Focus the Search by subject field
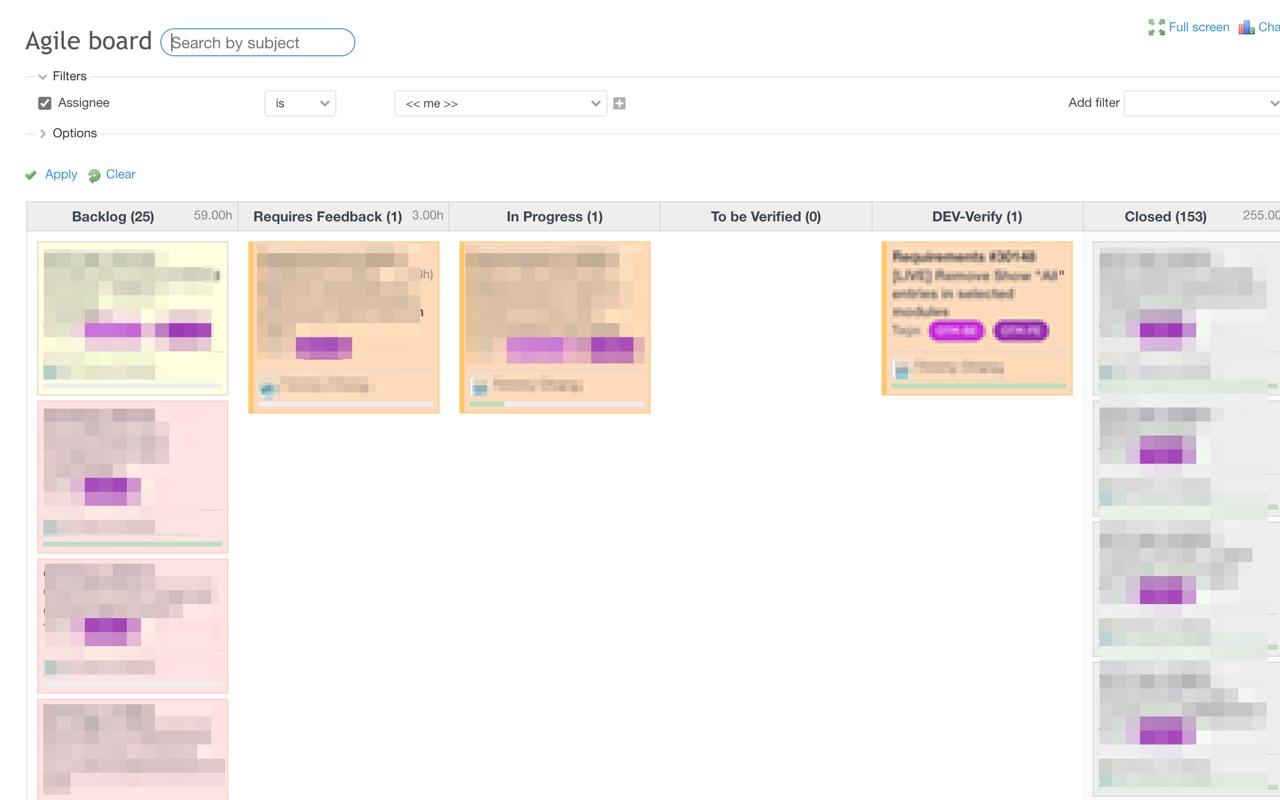The image size is (1280, 800). [258, 42]
